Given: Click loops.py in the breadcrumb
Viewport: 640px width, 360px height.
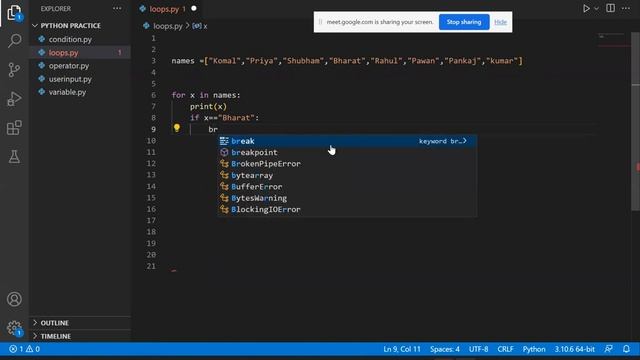Looking at the screenshot, I should pos(168,26).
